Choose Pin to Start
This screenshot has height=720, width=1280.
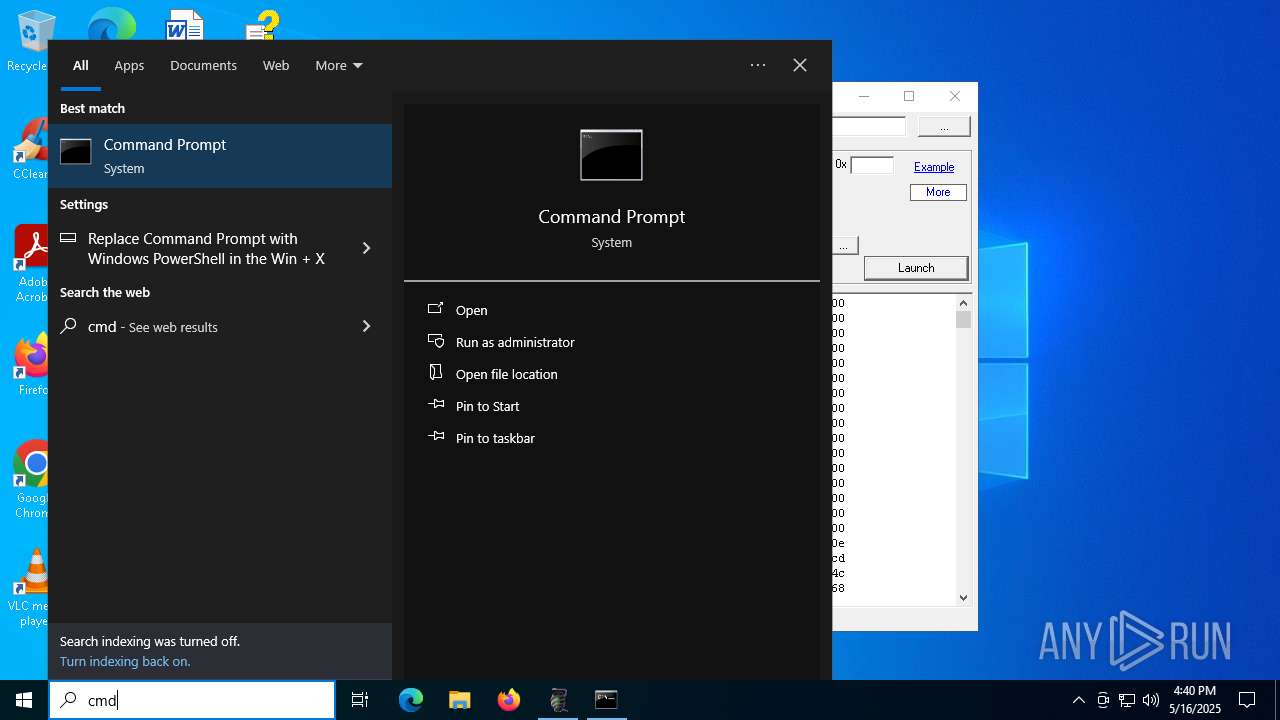tap(487, 406)
